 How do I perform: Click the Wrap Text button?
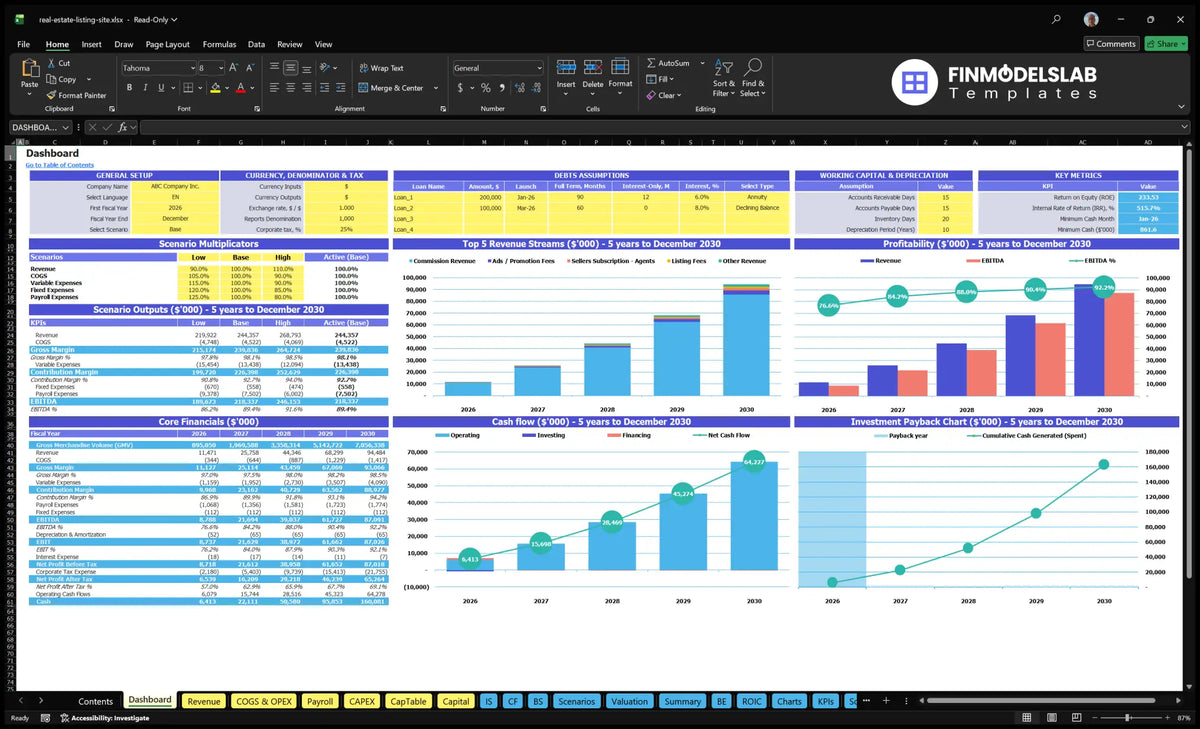pyautogui.click(x=382, y=68)
